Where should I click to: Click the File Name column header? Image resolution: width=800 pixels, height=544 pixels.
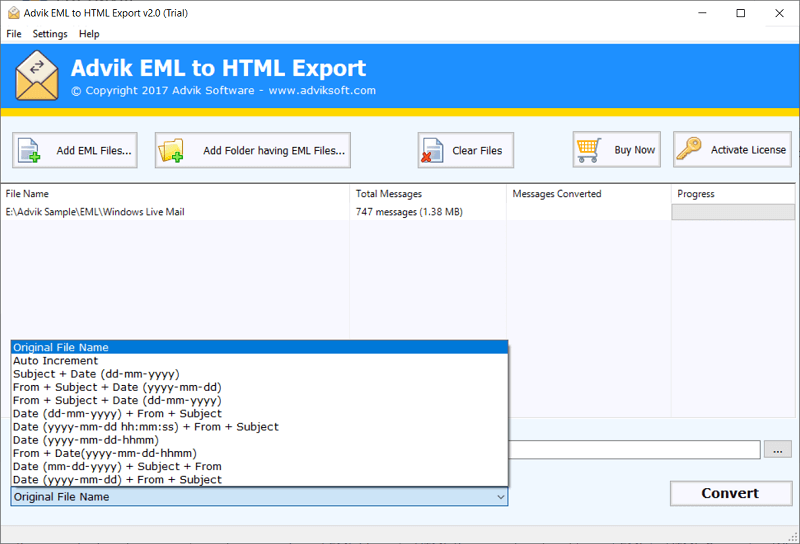point(175,194)
